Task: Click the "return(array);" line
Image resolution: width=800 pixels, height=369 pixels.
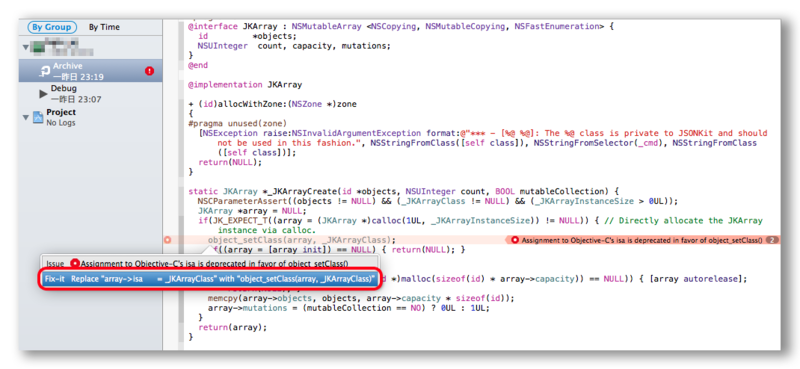Action: pyautogui.click(x=232, y=328)
